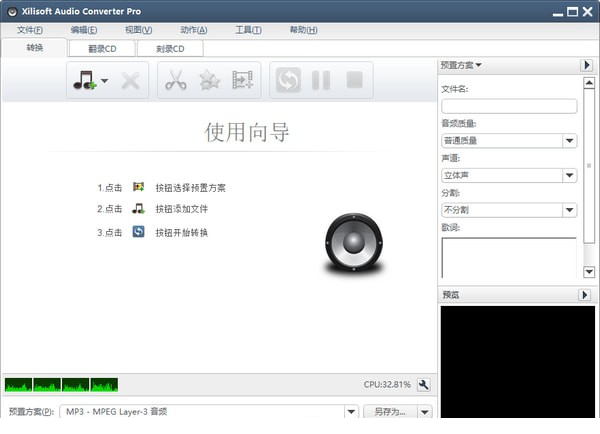This screenshot has width=600, height=434.
Task: Close the Xilisoft Audio Converter window
Action: tap(588, 12)
